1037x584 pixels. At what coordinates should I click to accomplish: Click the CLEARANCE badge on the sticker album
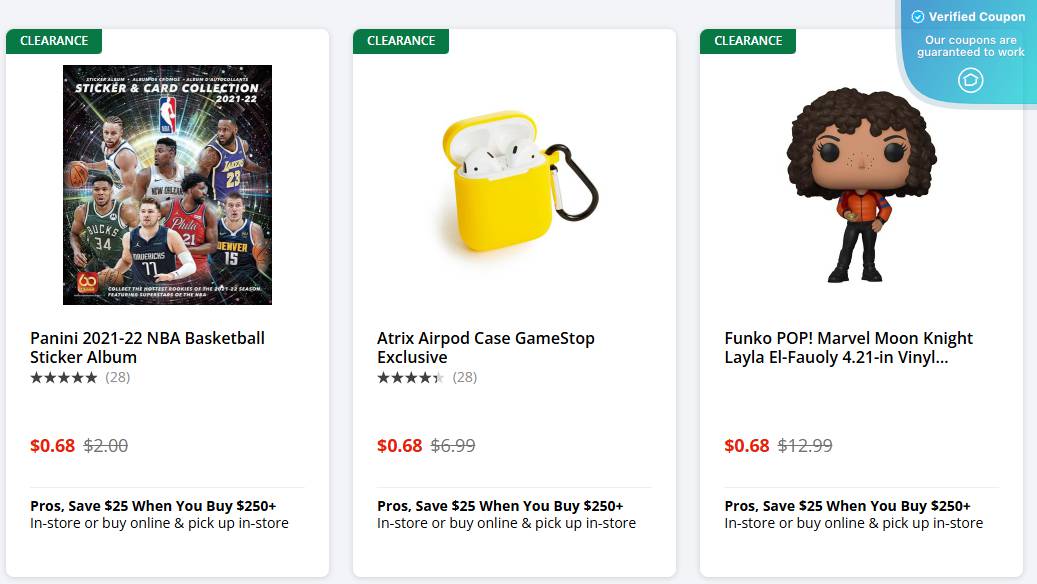(x=55, y=41)
